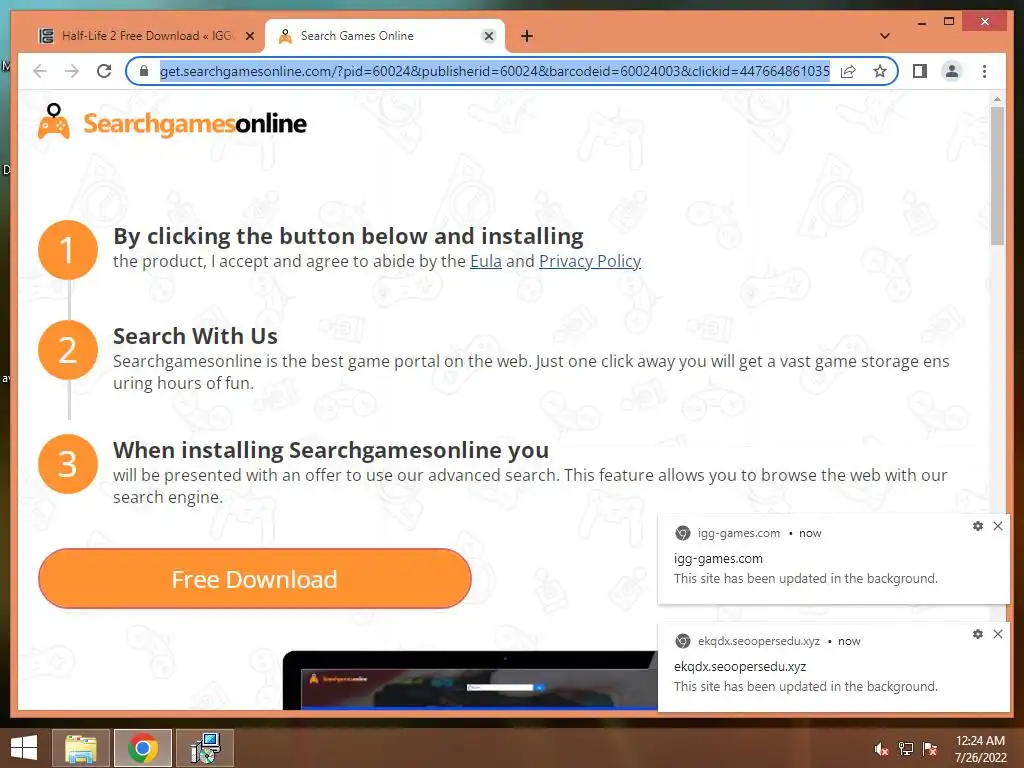Open Chrome's three-dot menu
The width and height of the screenshot is (1024, 768).
(x=984, y=71)
